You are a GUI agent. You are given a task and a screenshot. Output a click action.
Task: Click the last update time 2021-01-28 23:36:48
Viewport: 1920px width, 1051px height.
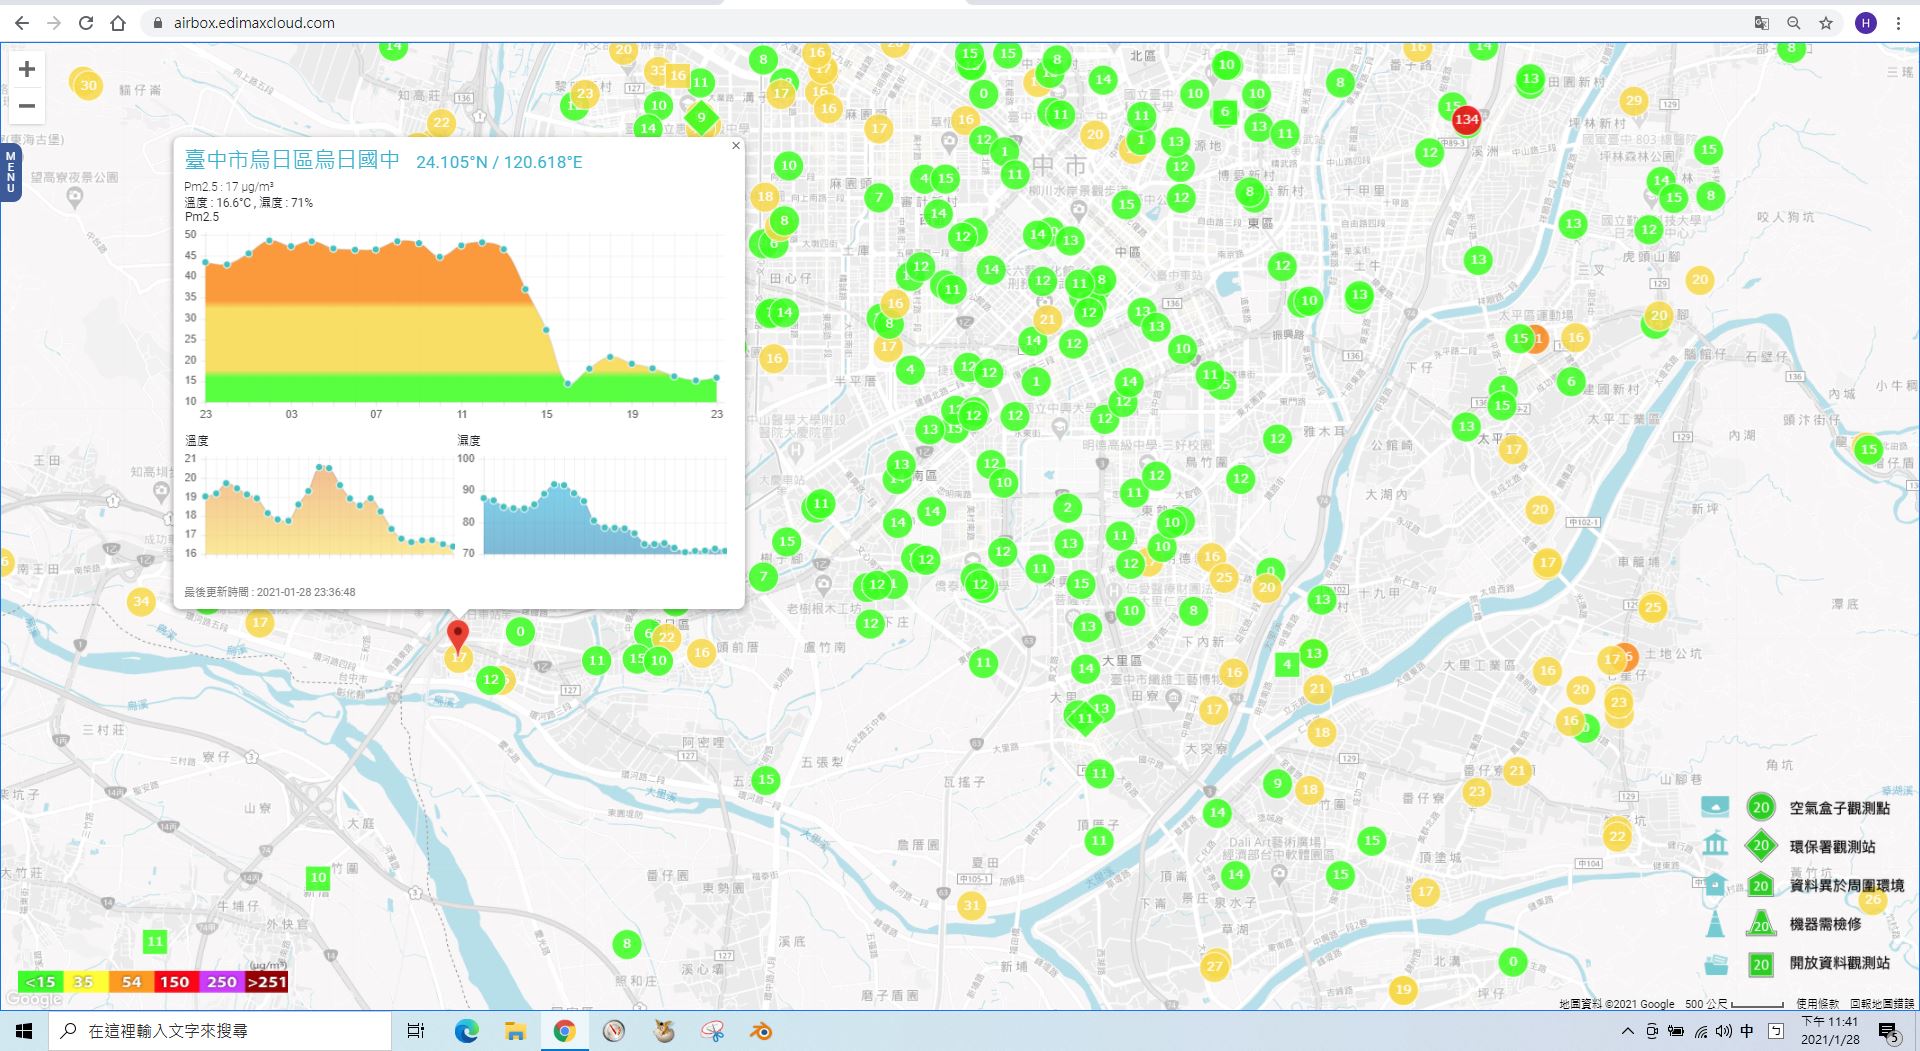[x=270, y=592]
